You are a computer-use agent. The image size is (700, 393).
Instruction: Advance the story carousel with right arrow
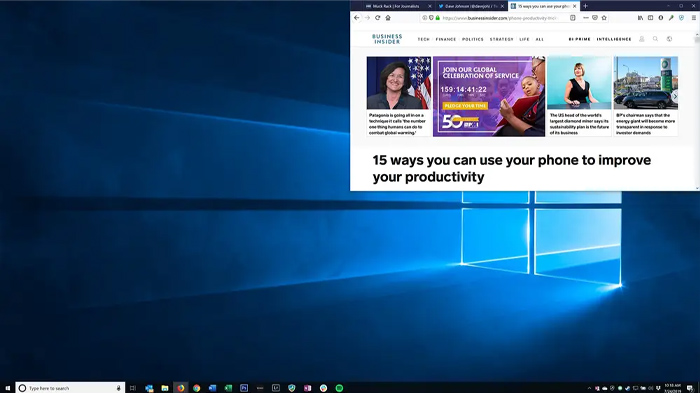[675, 96]
